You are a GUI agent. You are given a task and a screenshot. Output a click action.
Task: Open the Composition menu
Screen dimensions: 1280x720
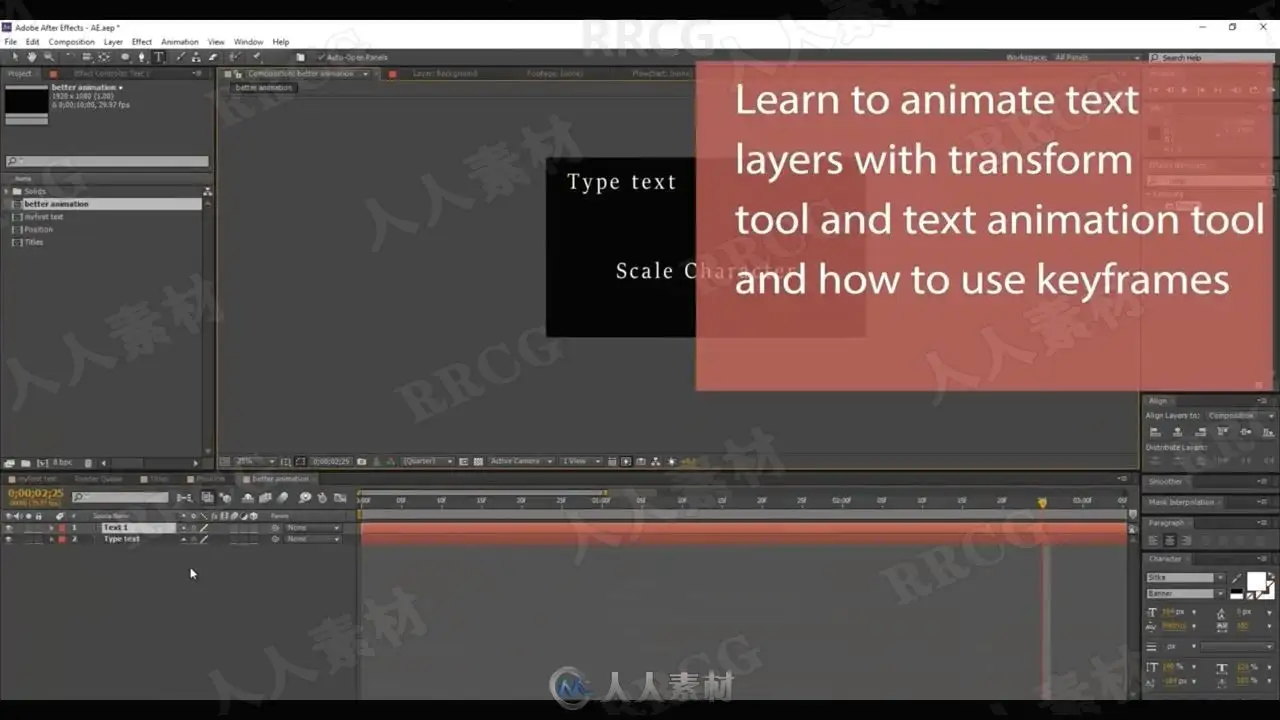71,42
